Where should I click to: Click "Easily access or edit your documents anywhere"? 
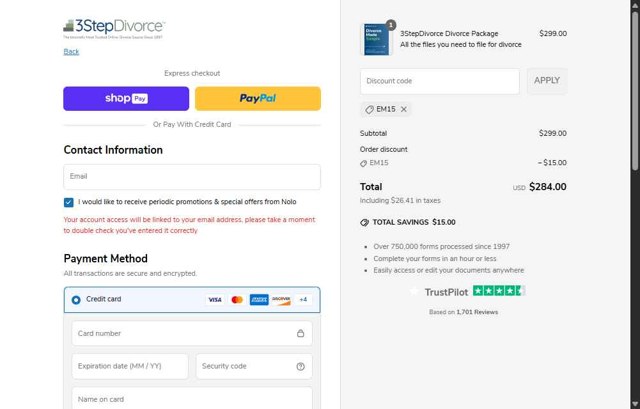(x=449, y=270)
